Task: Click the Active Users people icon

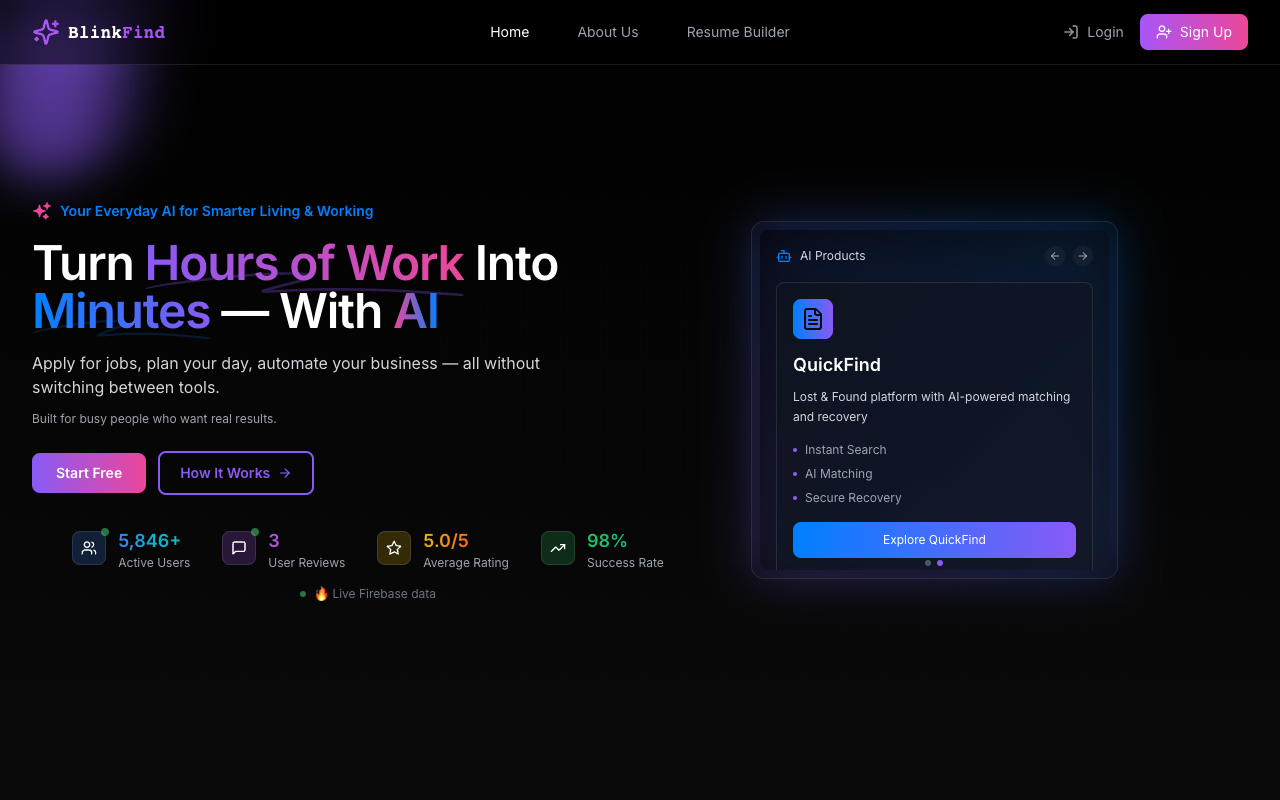Action: pos(89,548)
